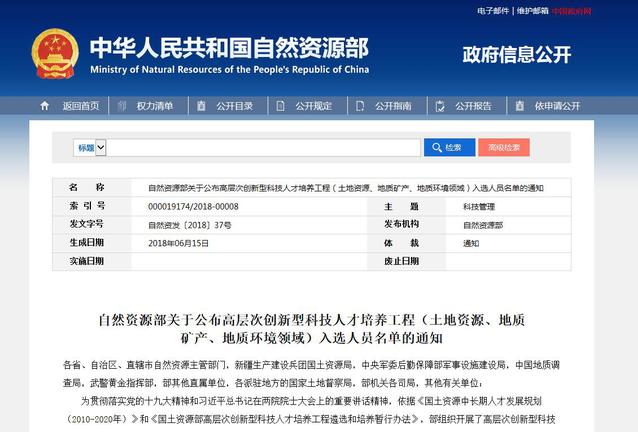Open the 维护邮箱 link at top

534,11
